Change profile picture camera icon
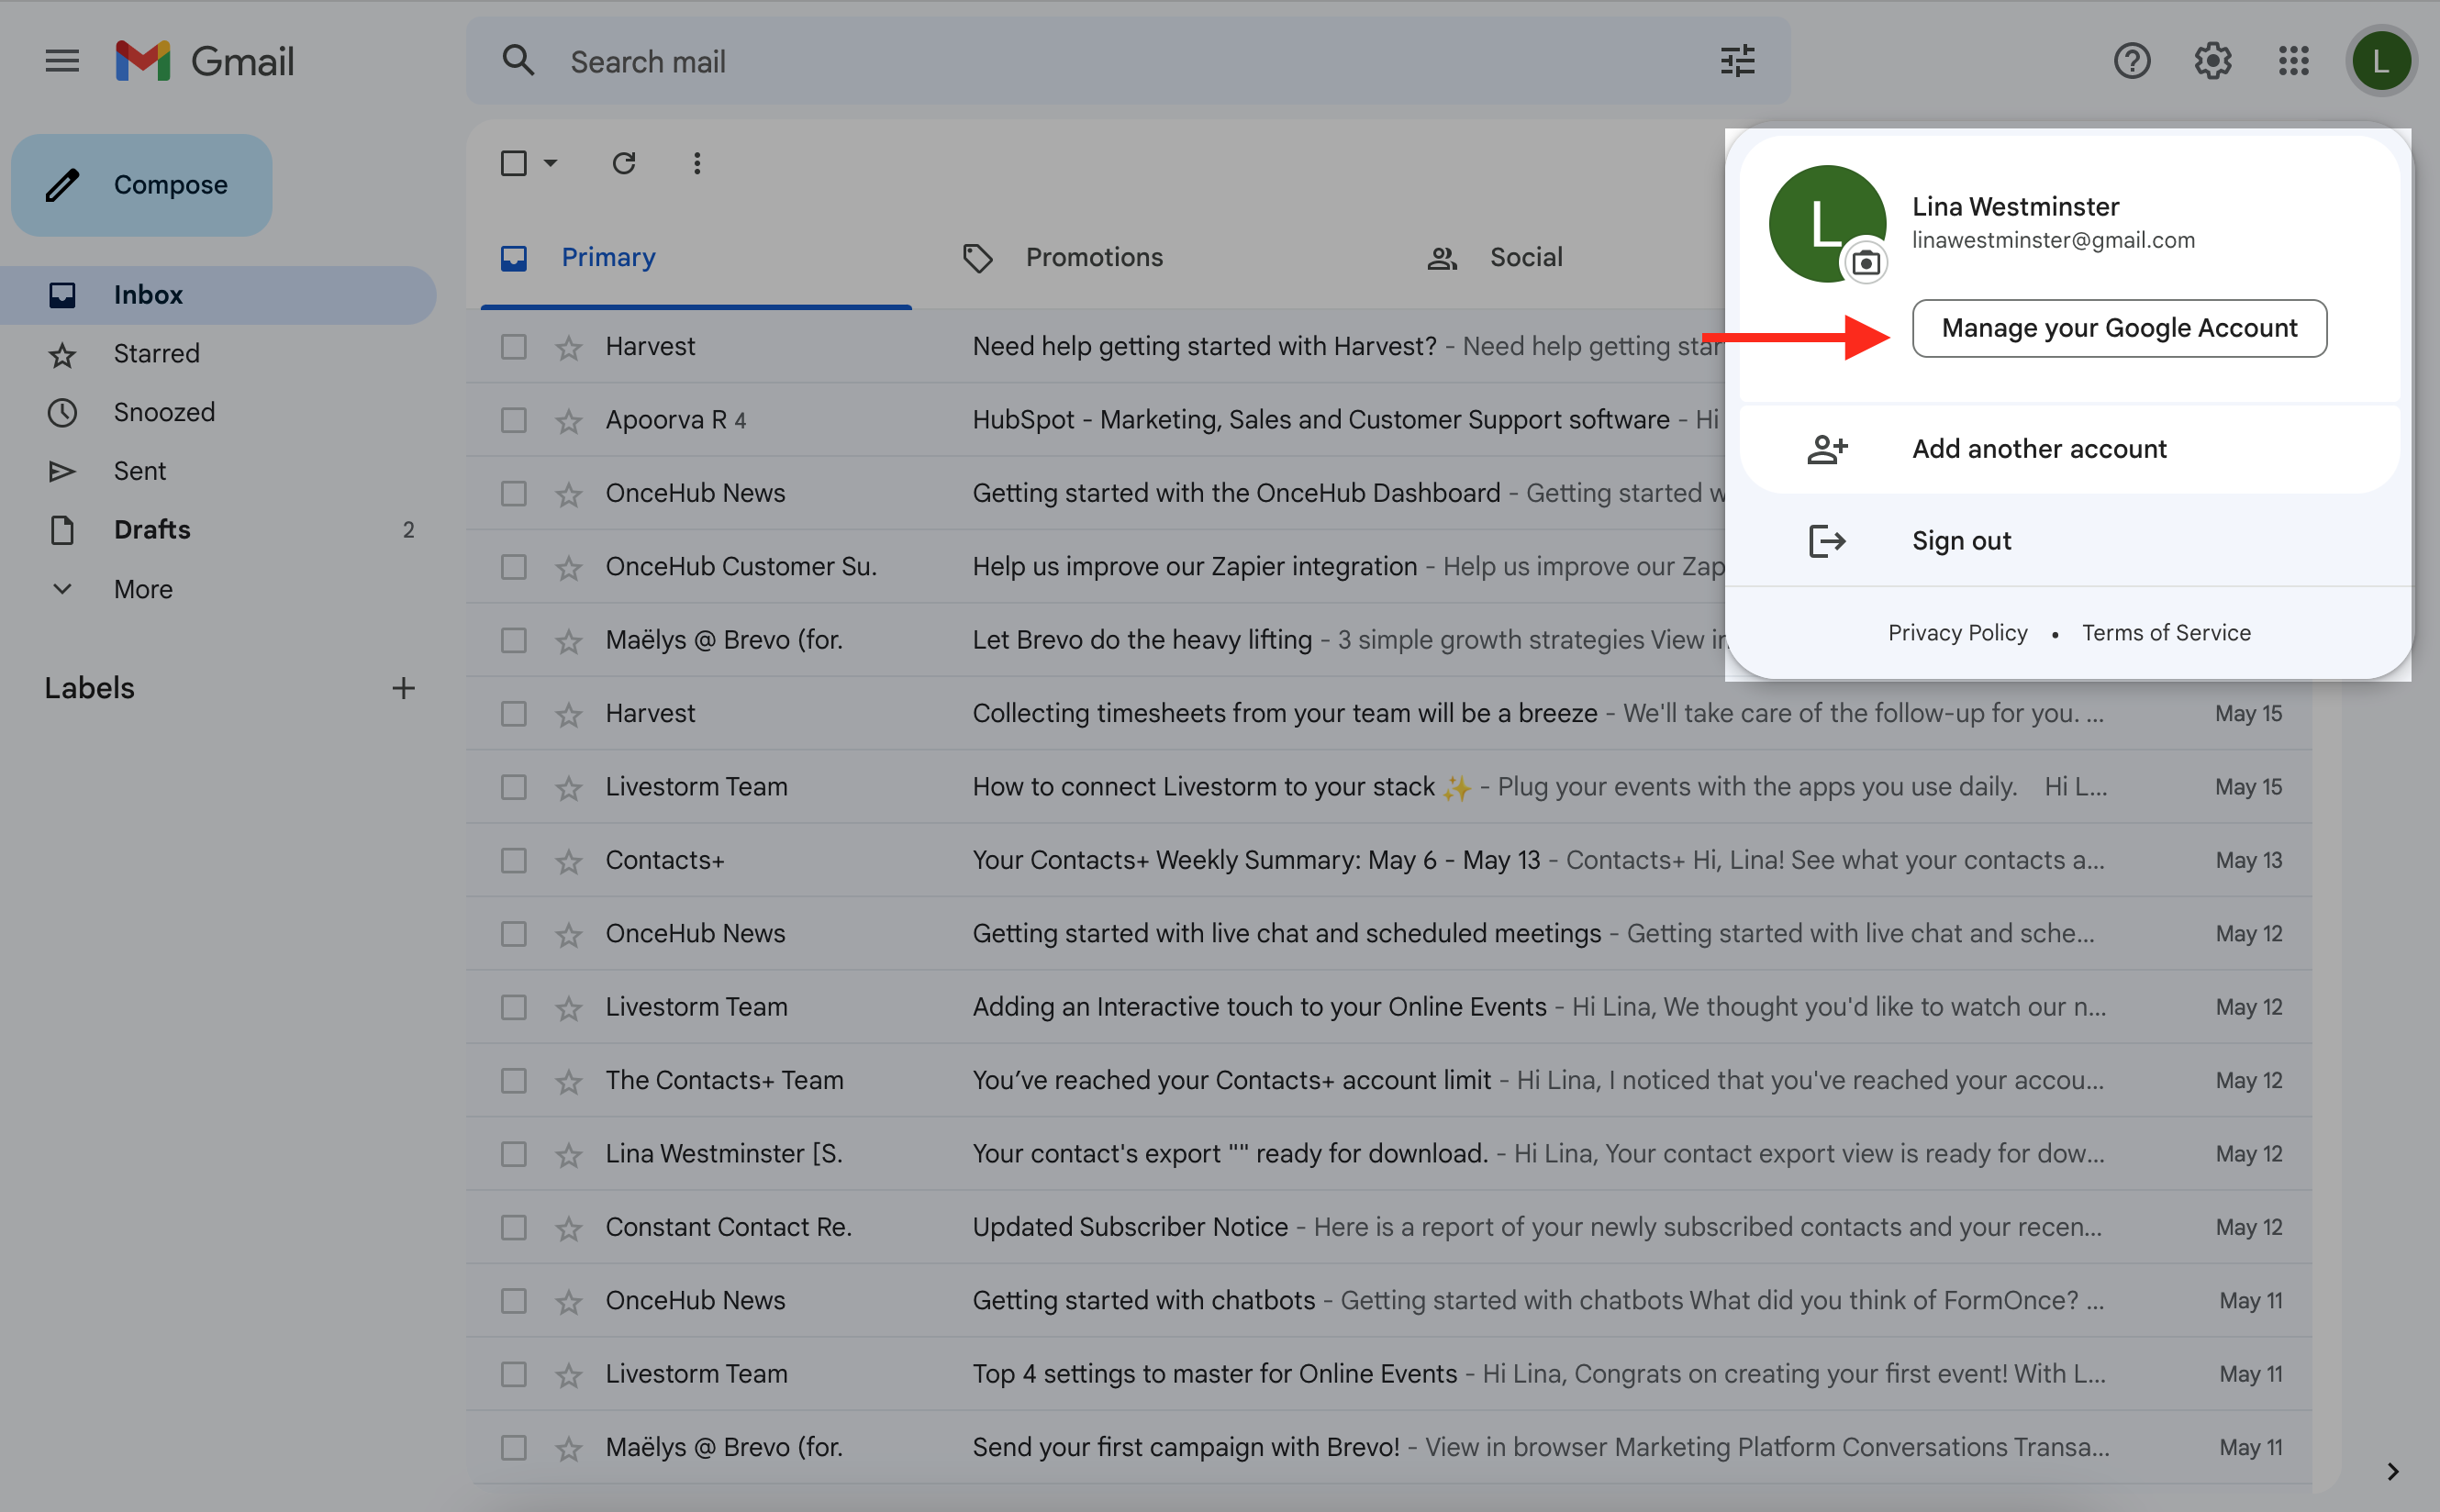 coord(1865,263)
